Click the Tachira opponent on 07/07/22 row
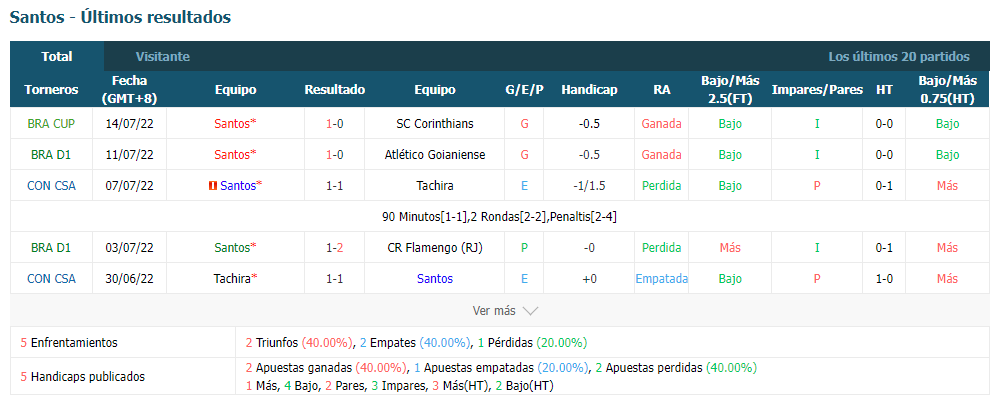The height and width of the screenshot is (404, 1002). [x=435, y=186]
